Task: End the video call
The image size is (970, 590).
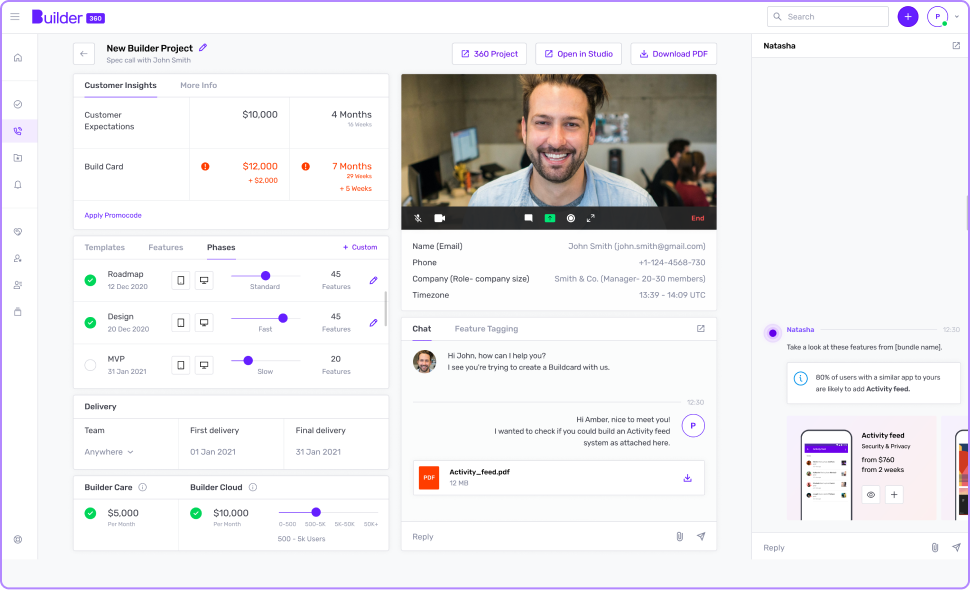Action: pos(698,218)
